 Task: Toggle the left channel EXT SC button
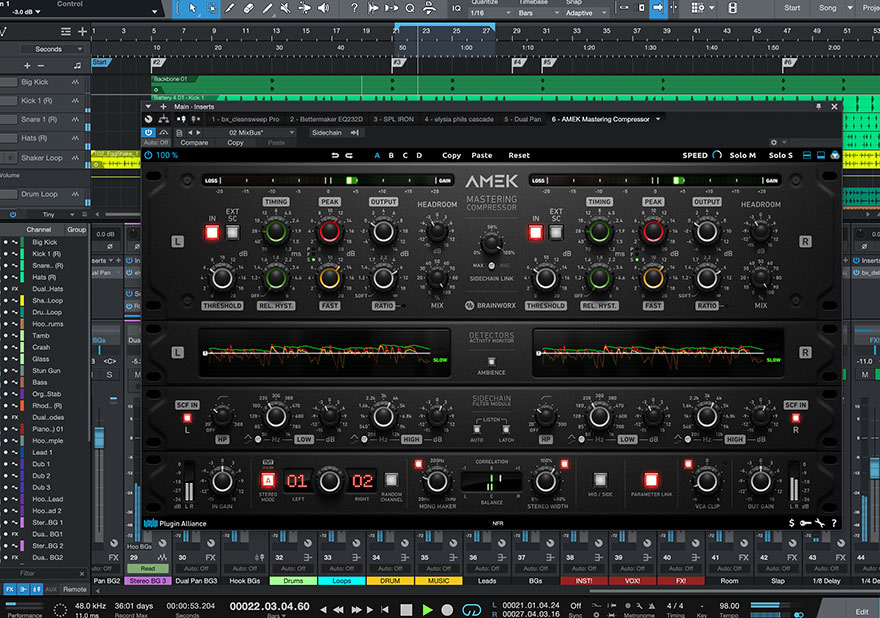[x=232, y=232]
